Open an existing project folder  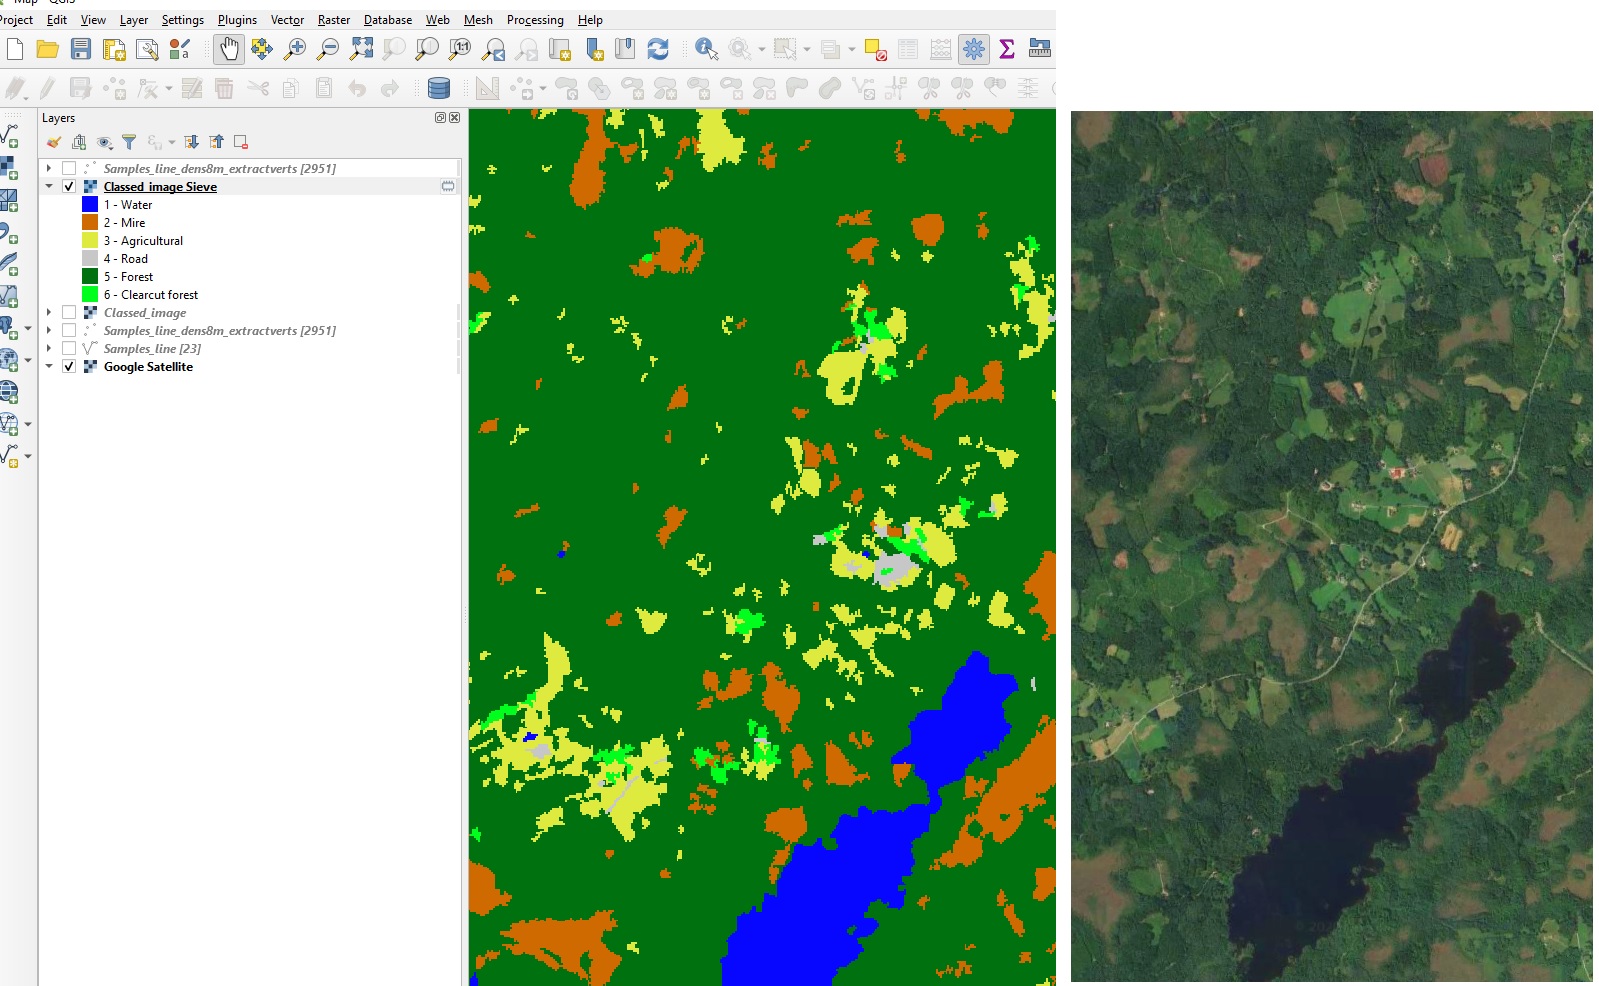coord(47,49)
